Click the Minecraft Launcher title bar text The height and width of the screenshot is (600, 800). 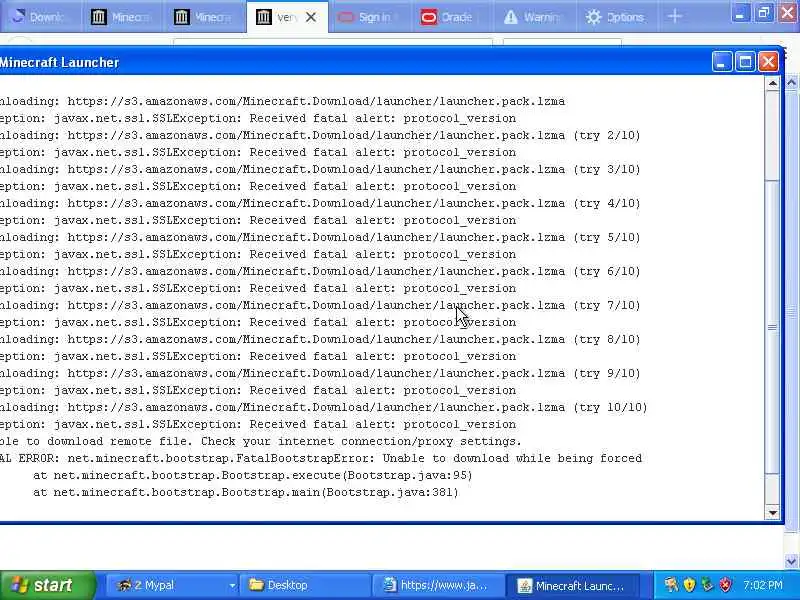(x=59, y=62)
